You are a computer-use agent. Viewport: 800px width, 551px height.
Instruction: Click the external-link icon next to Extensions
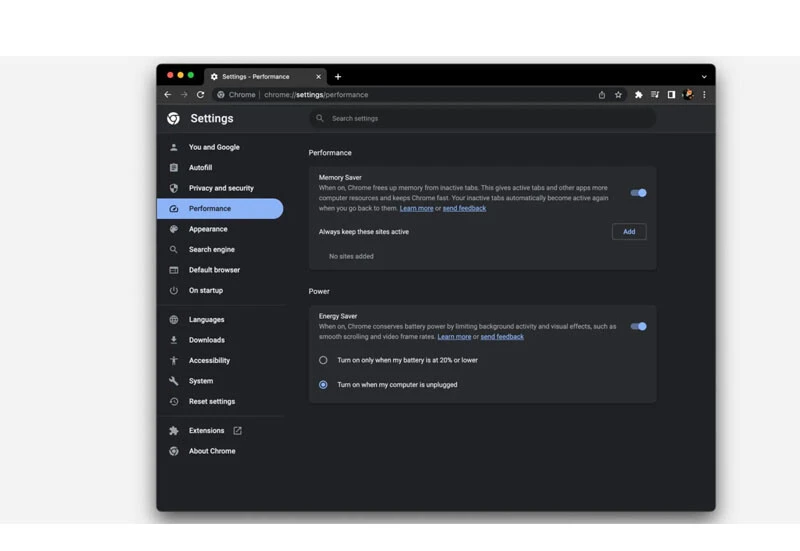point(237,431)
